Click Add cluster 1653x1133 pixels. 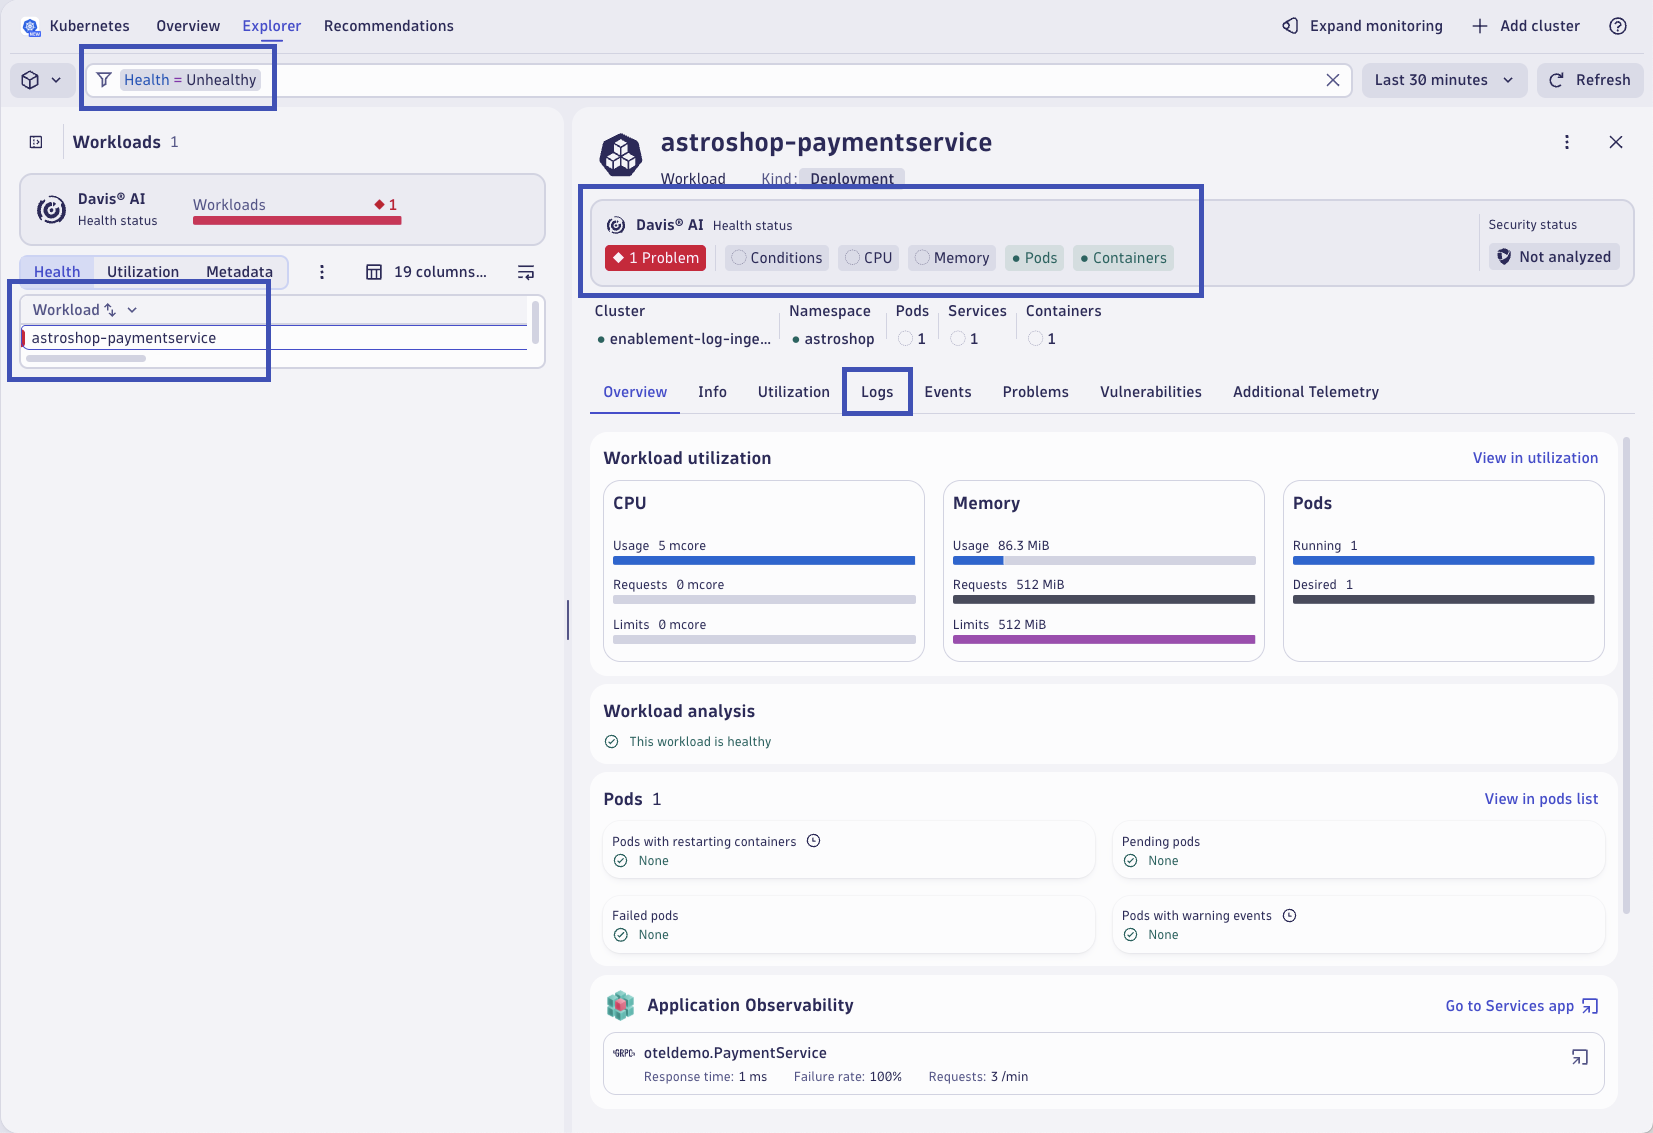point(1526,26)
